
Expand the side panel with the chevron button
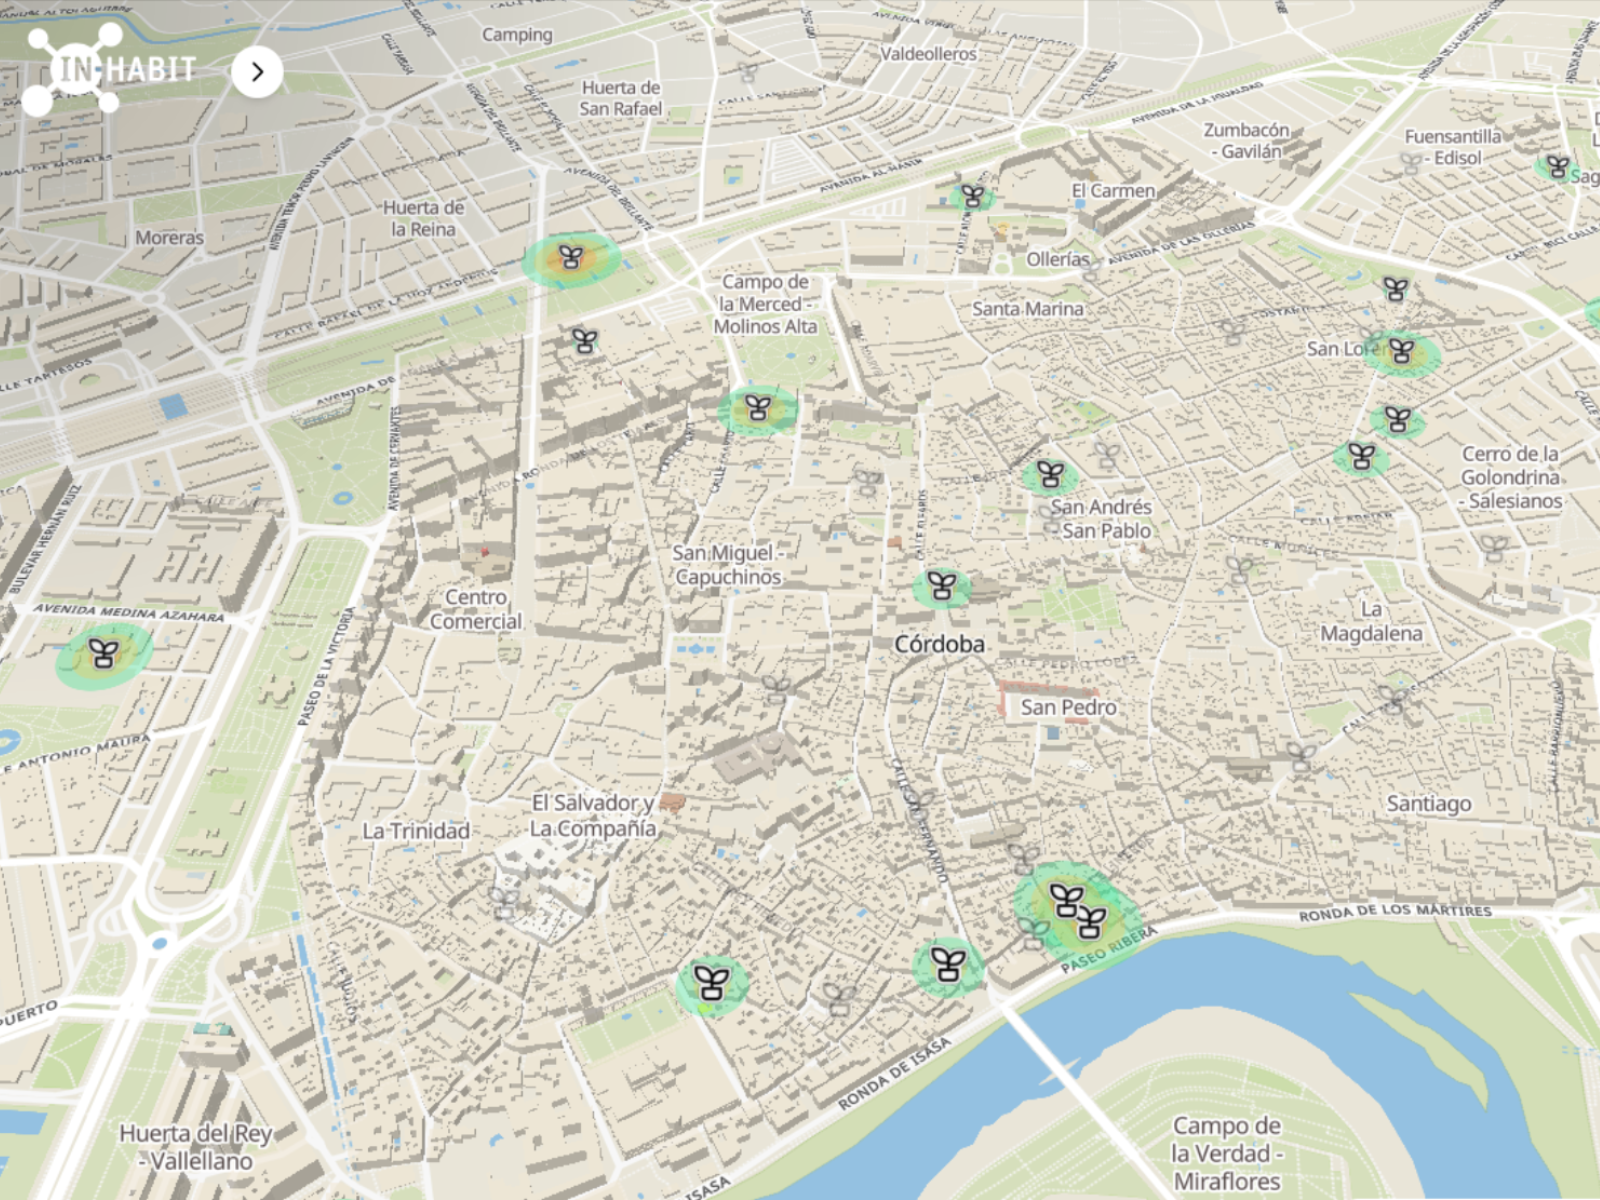(x=257, y=72)
